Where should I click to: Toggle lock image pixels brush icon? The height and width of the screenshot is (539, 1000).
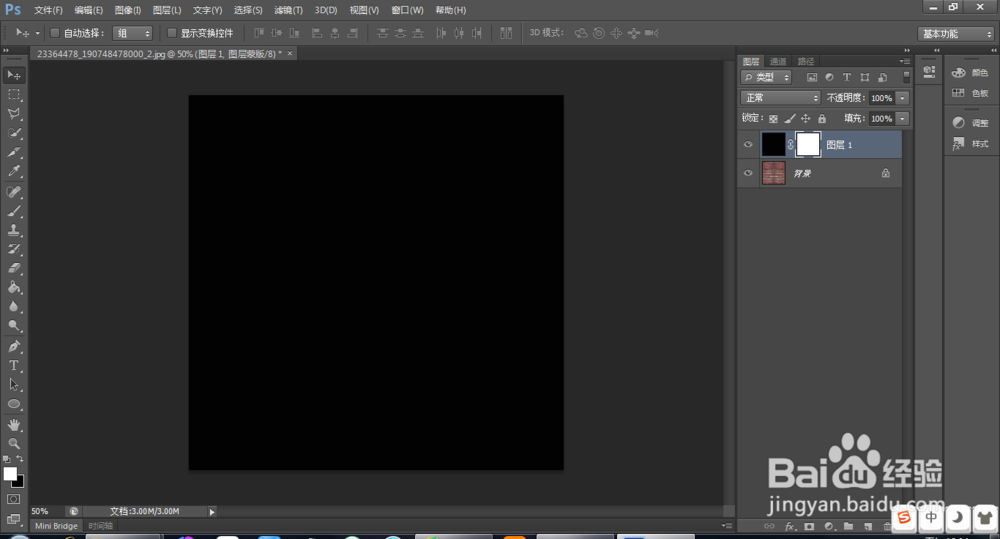pyautogui.click(x=790, y=119)
